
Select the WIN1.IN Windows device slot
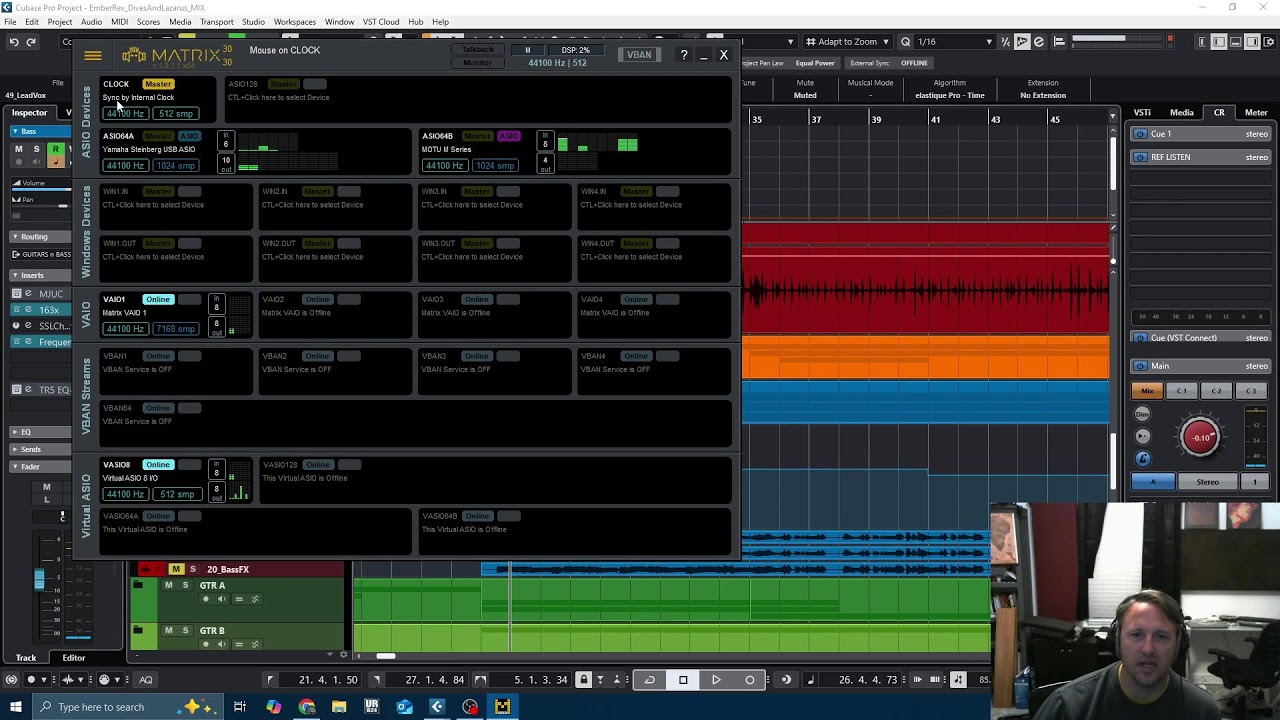point(175,205)
